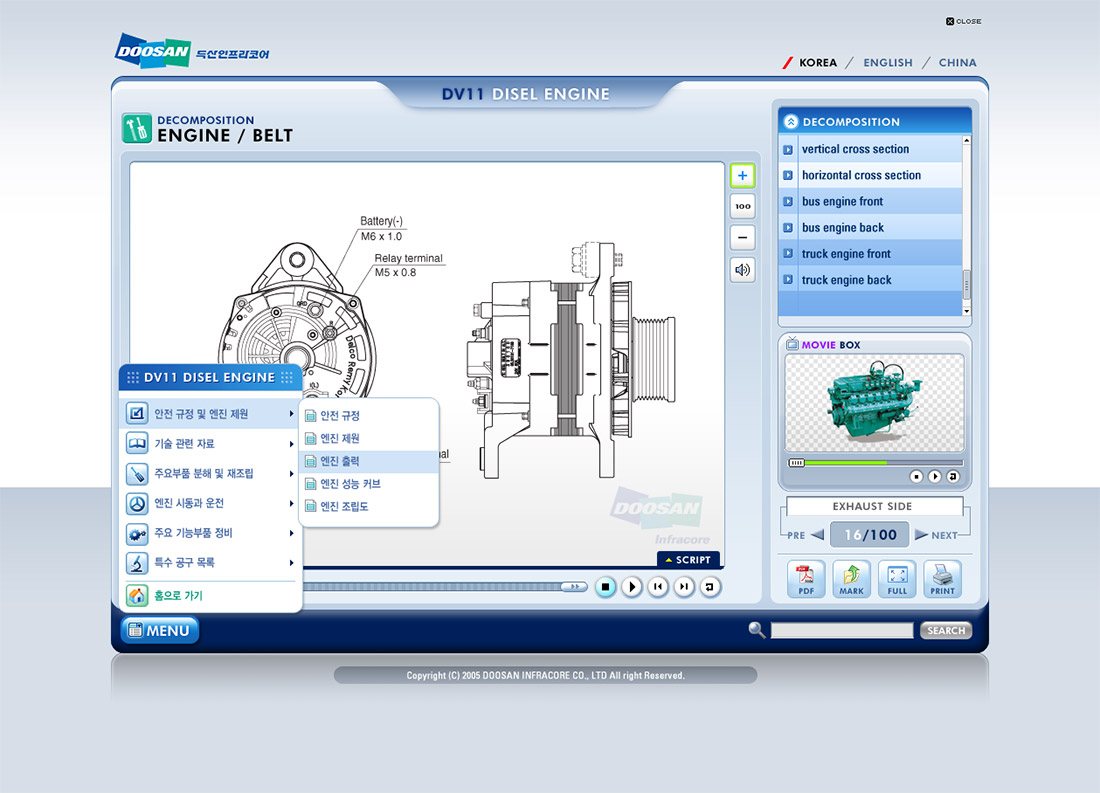Open 주요 기능부품 정비 menu

210,533
